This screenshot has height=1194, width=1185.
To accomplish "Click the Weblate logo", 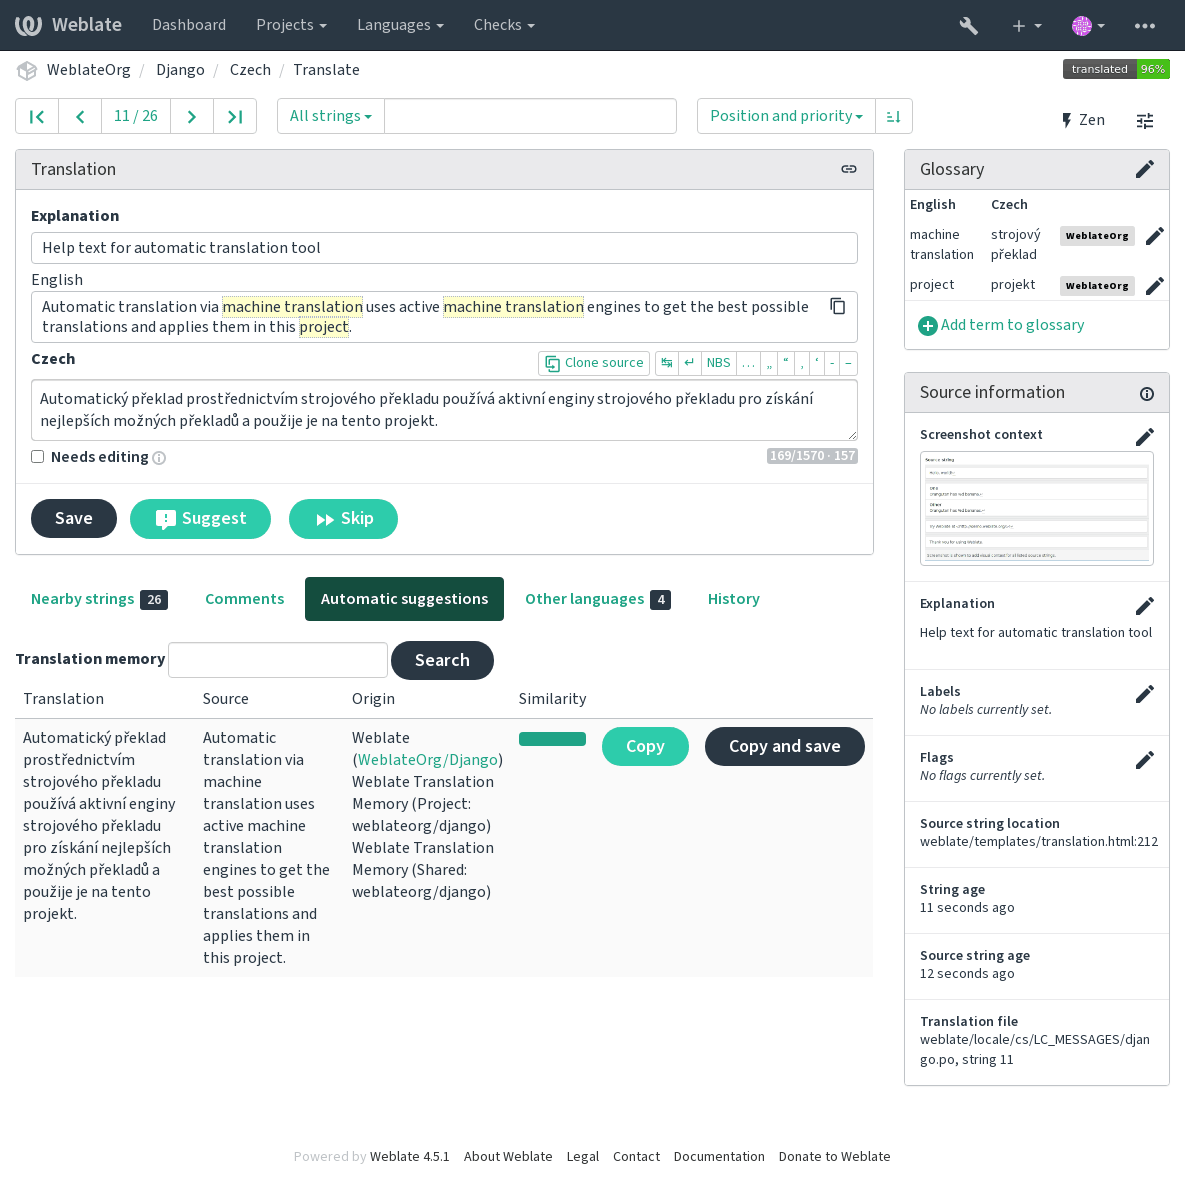I will pyautogui.click(x=69, y=25).
